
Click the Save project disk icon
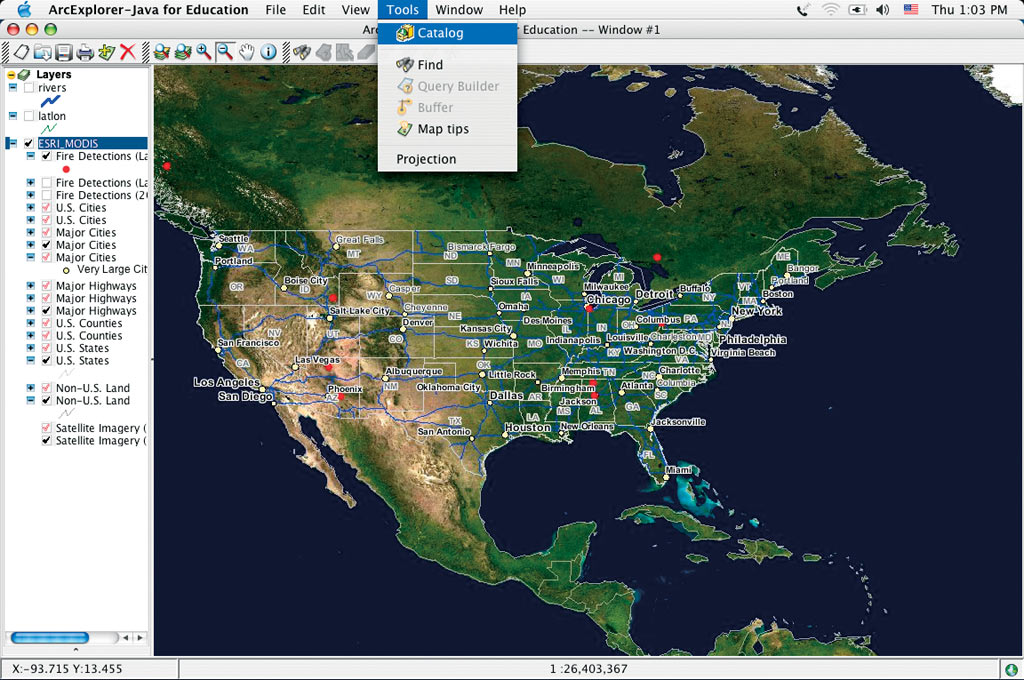point(63,52)
